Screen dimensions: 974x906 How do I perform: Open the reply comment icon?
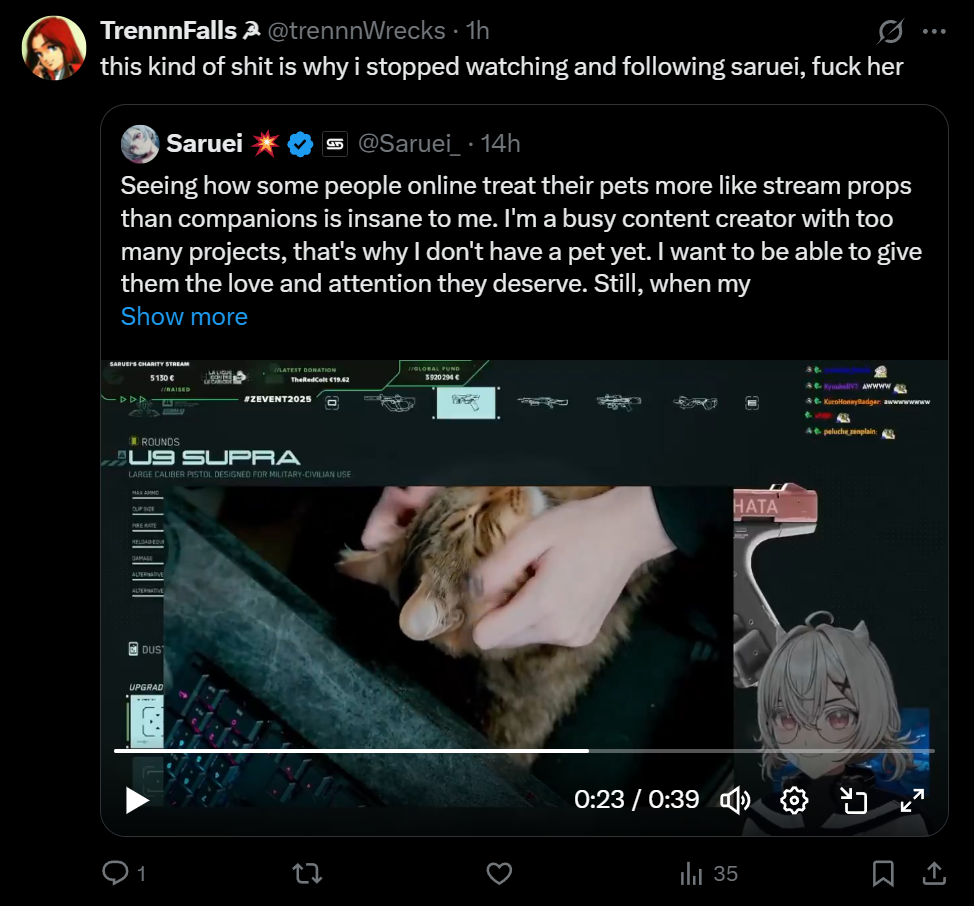point(116,872)
